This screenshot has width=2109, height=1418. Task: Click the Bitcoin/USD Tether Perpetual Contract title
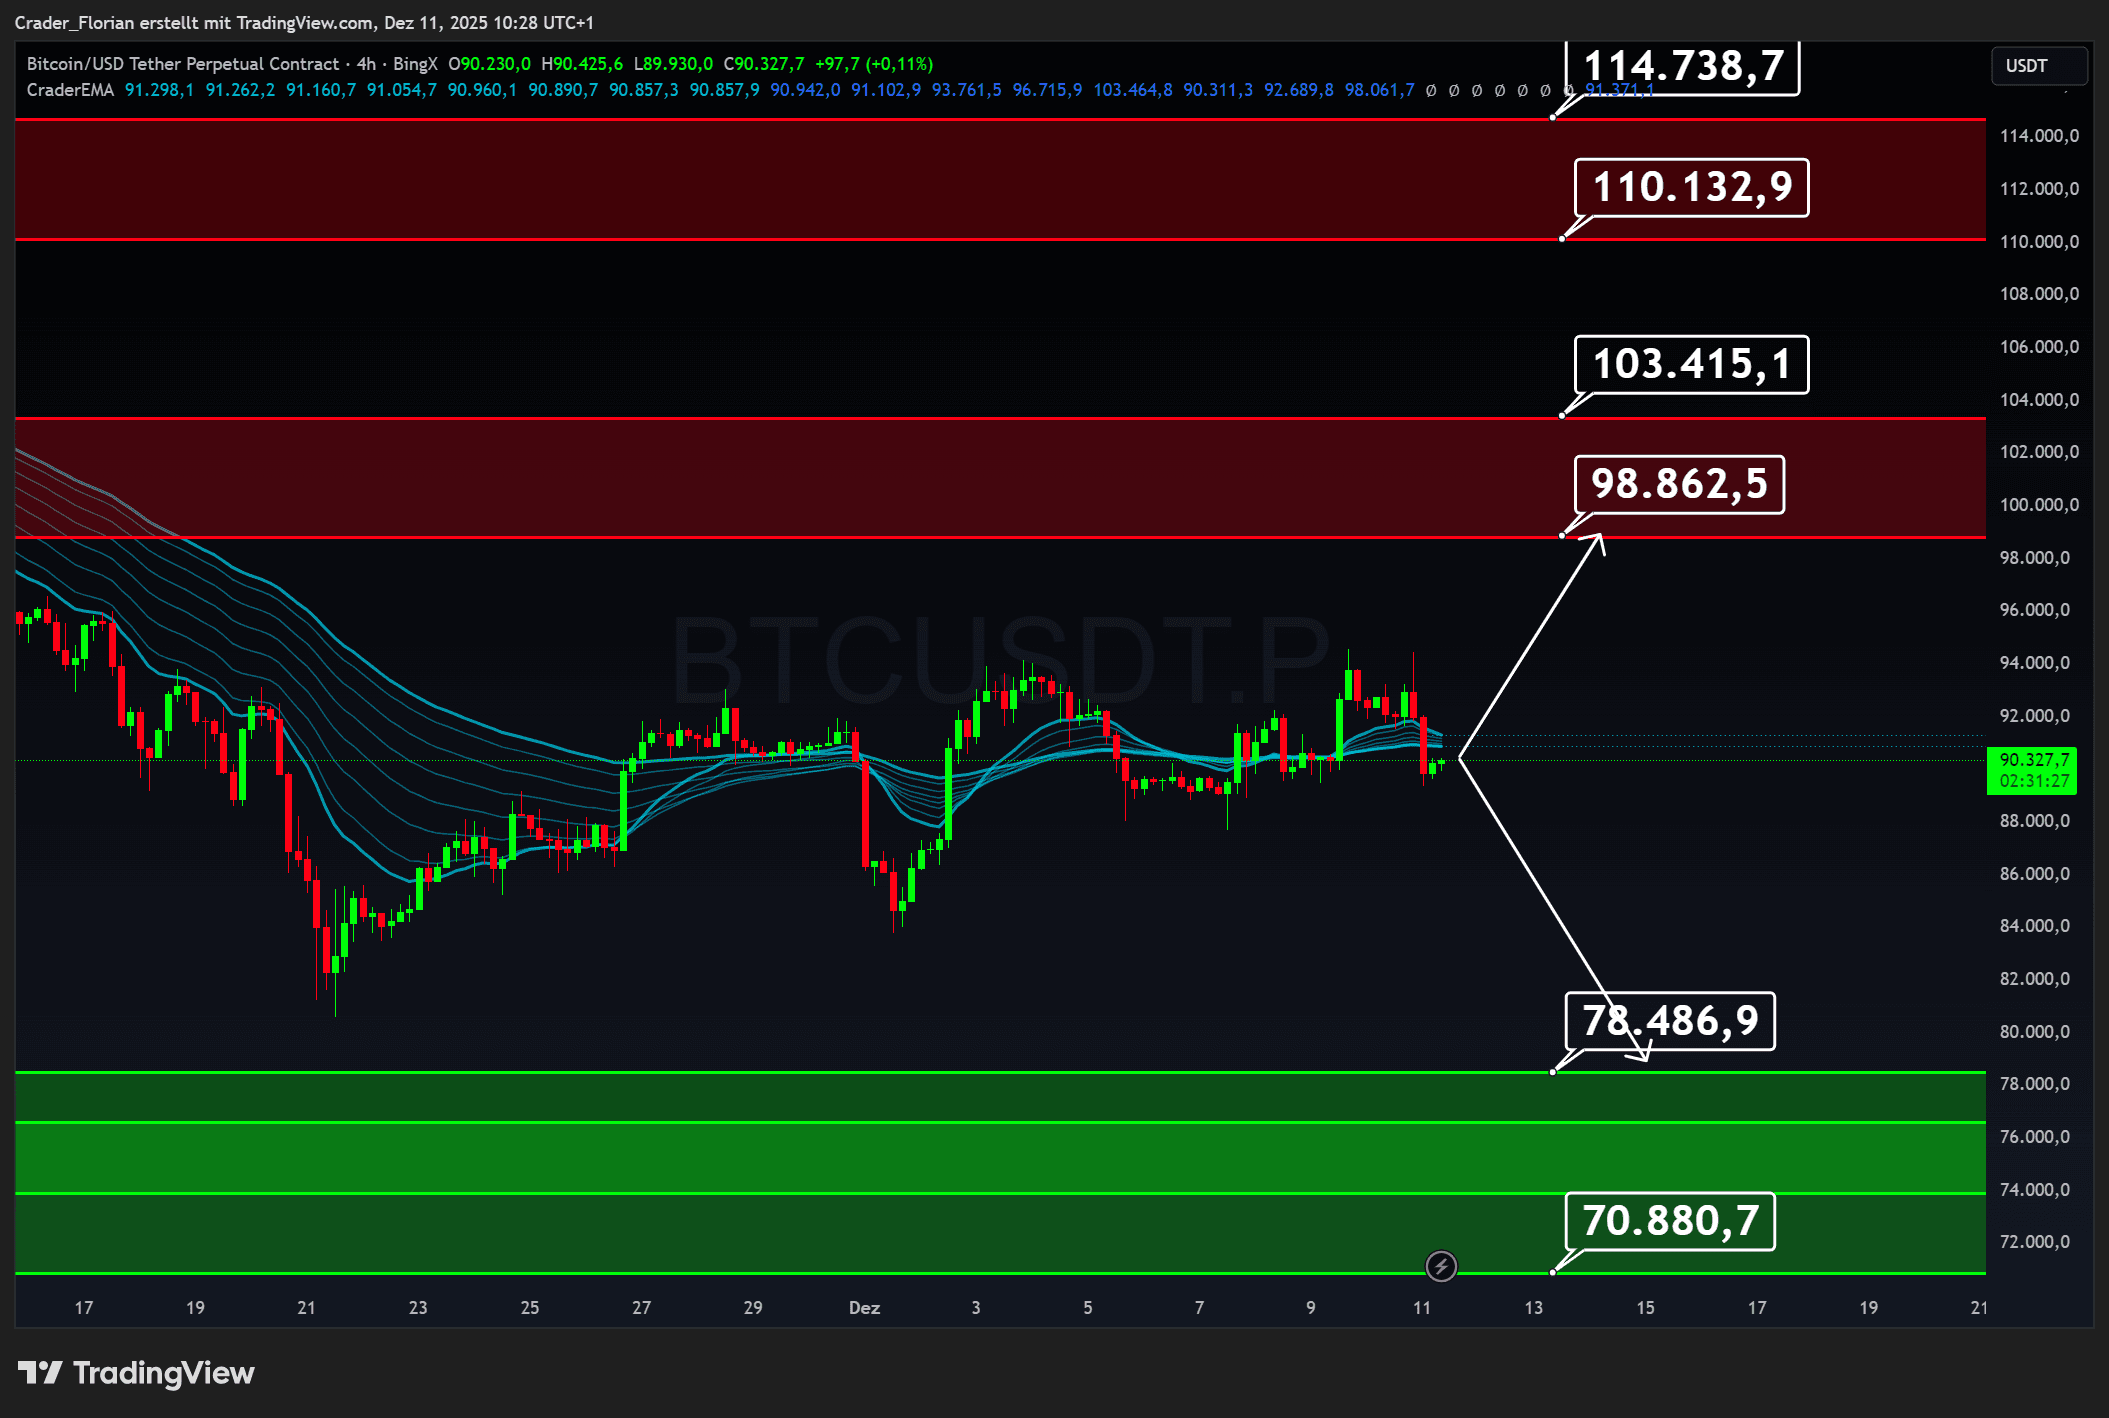pos(183,64)
